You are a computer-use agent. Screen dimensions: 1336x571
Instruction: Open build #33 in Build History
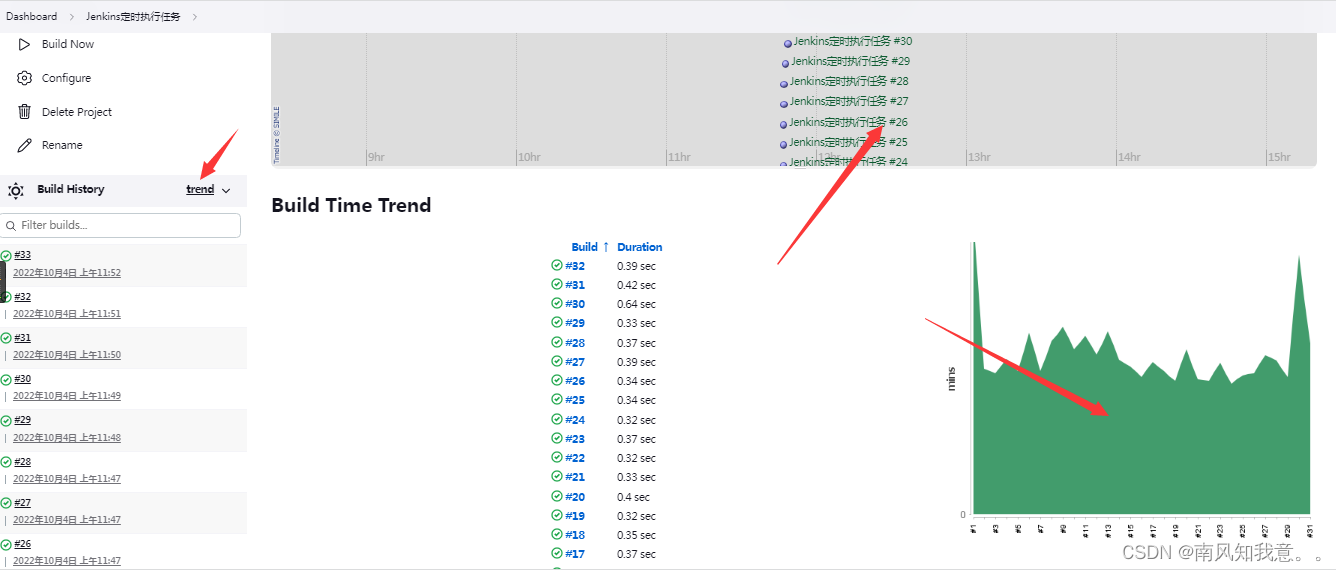click(x=22, y=255)
